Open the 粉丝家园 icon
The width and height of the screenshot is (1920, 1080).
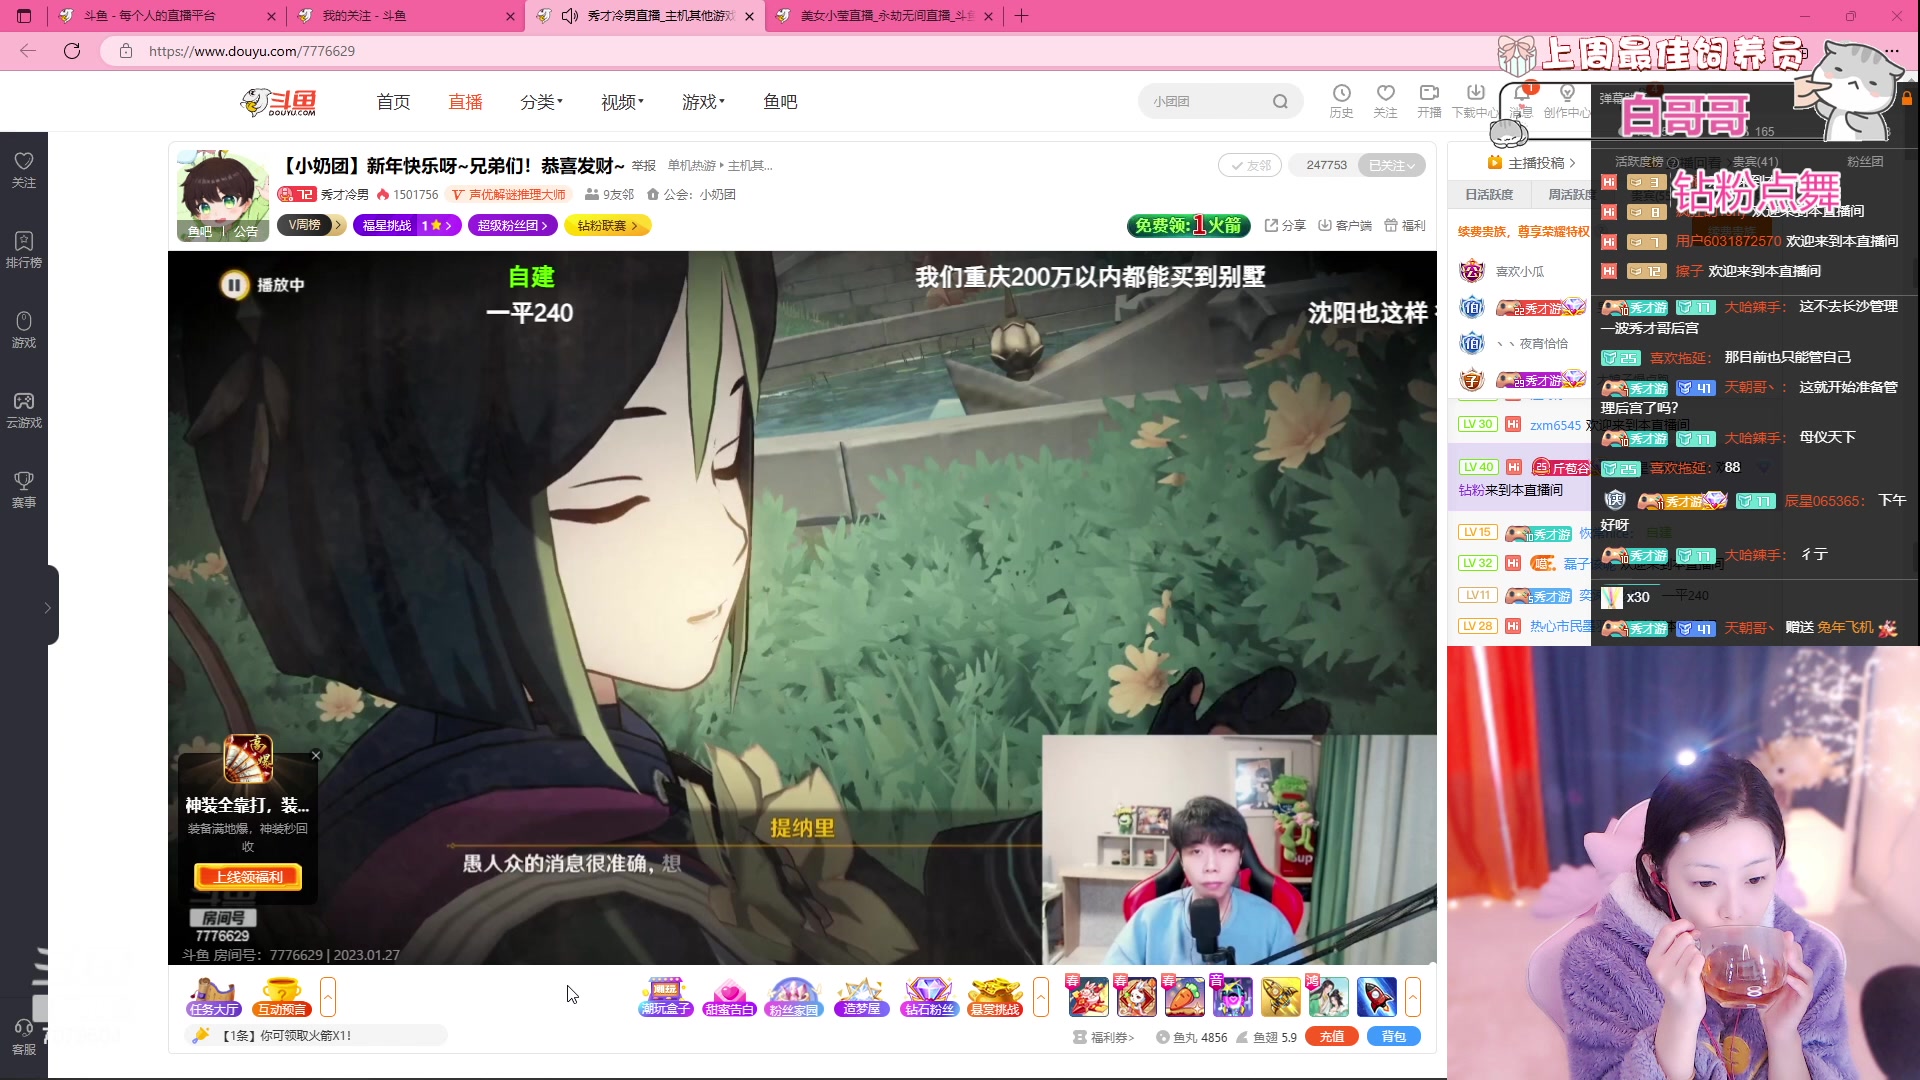click(793, 997)
